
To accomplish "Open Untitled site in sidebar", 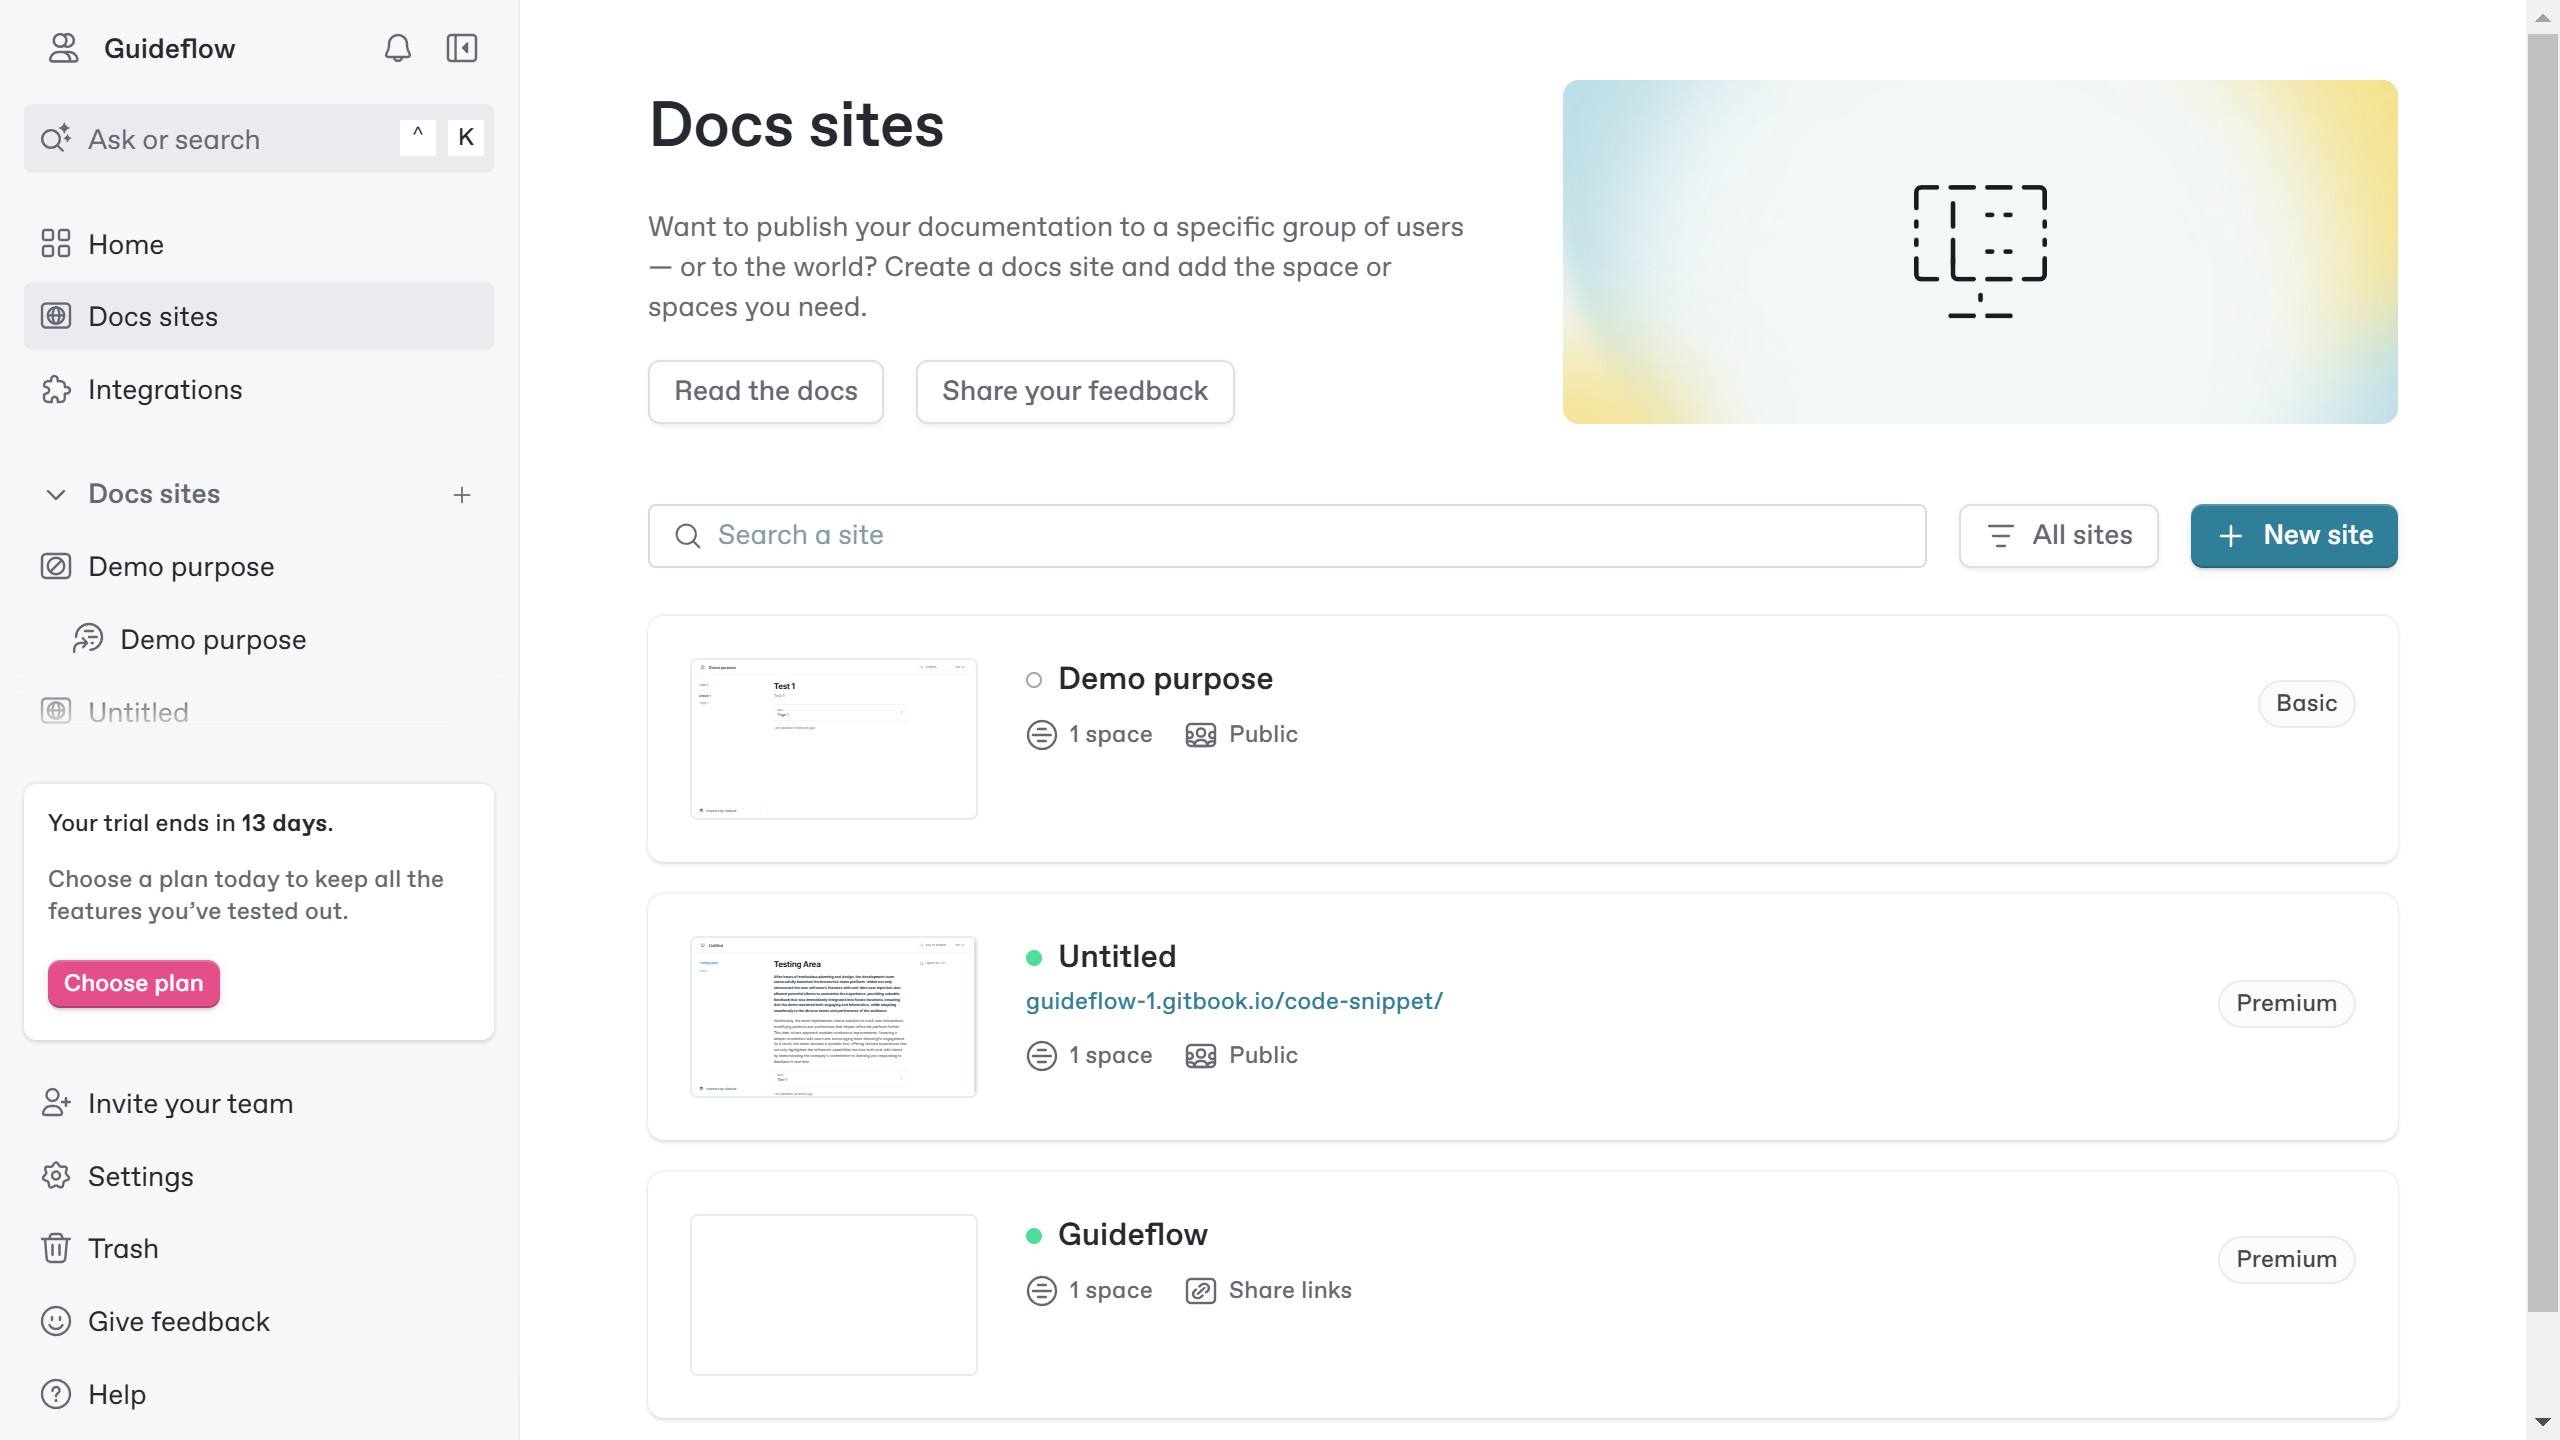I will click(258, 712).
